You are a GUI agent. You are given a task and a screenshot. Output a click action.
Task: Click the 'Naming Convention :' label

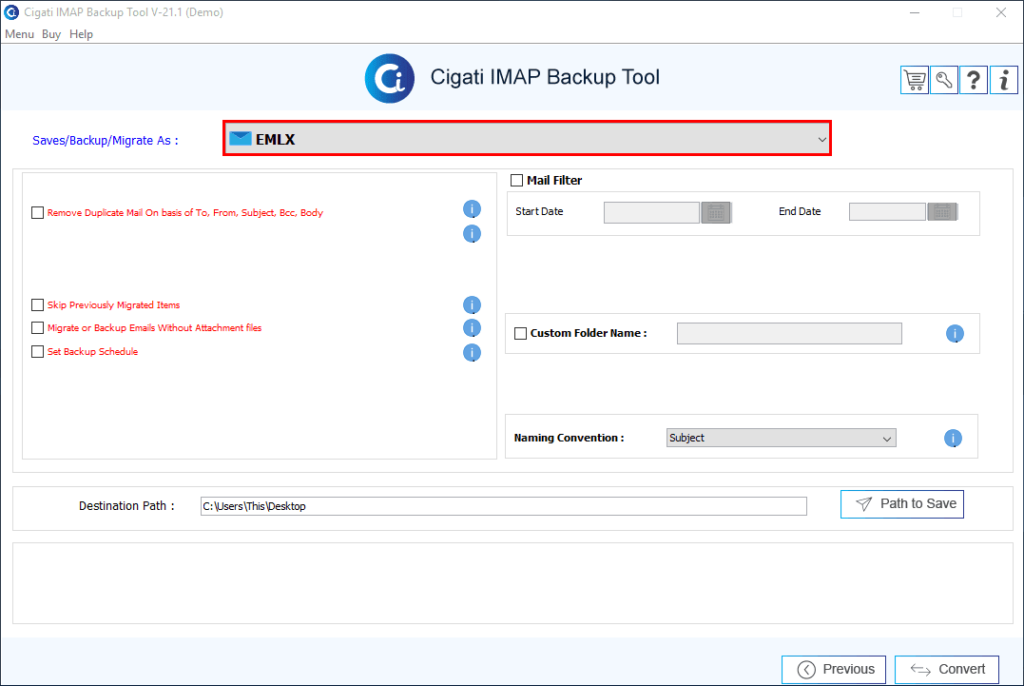point(569,438)
